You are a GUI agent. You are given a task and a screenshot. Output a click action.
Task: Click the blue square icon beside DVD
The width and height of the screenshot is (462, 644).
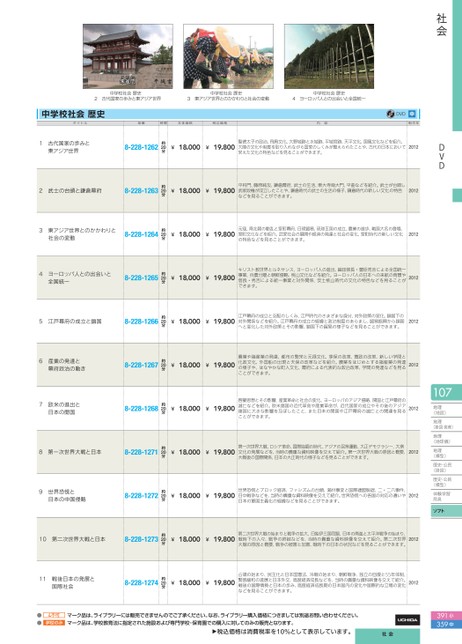tap(412, 114)
